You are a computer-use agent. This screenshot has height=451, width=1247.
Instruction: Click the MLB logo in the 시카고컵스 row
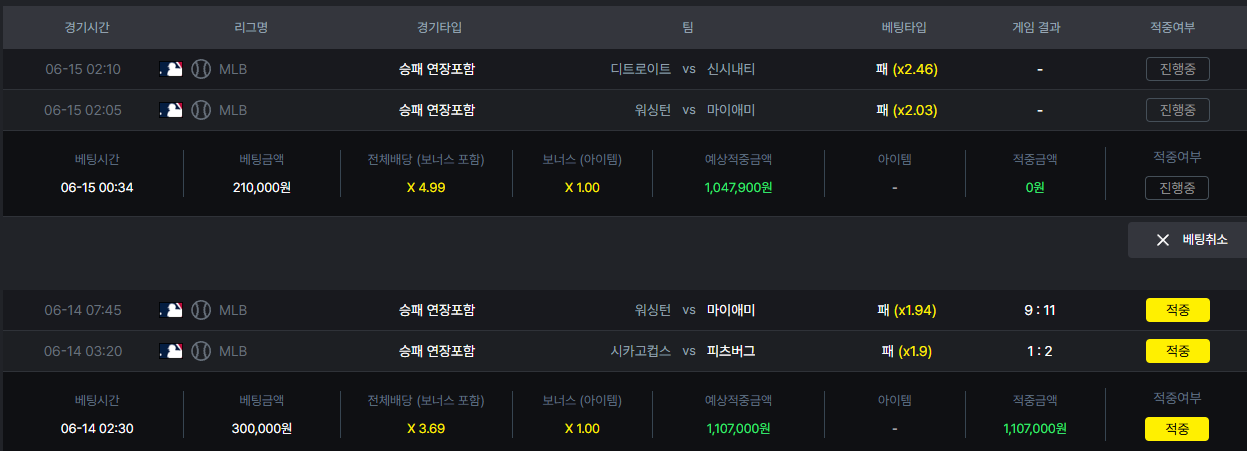(x=171, y=351)
